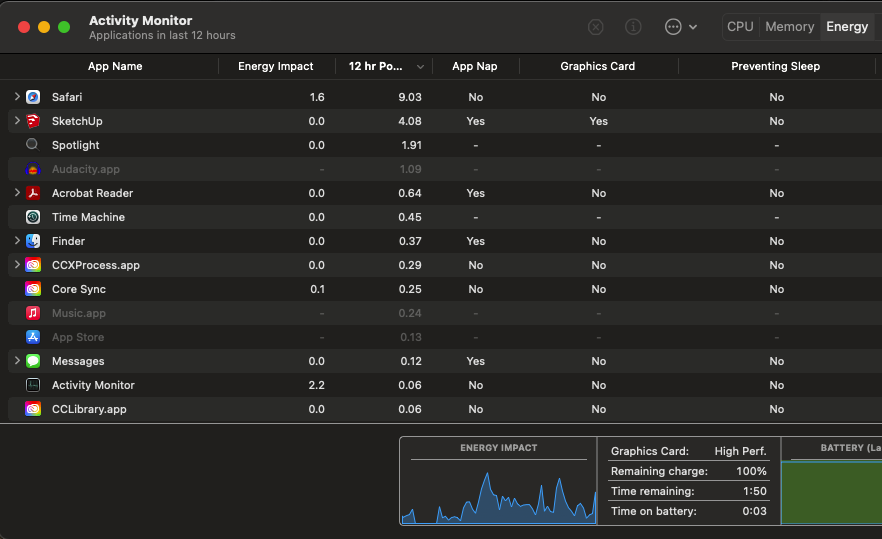Select the Acrobat Reader row name
This screenshot has width=882, height=539.
(92, 193)
